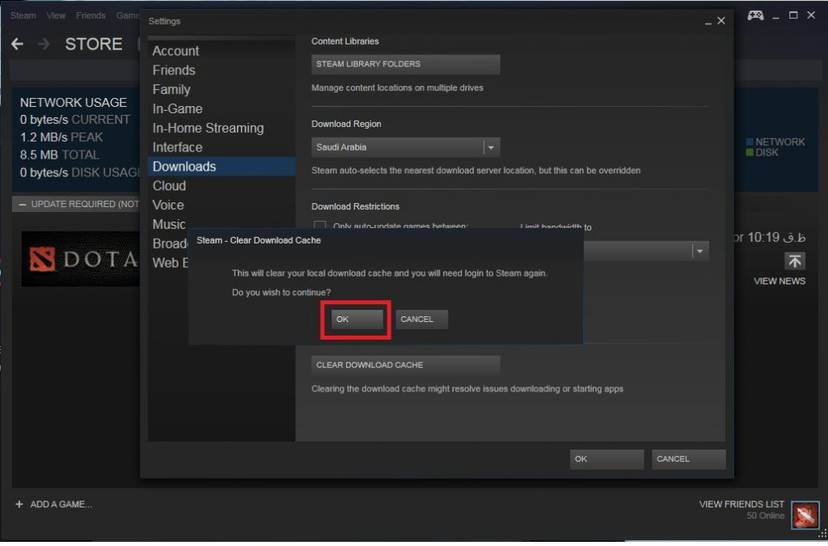Click the Clear Download Cache button

click(x=405, y=366)
